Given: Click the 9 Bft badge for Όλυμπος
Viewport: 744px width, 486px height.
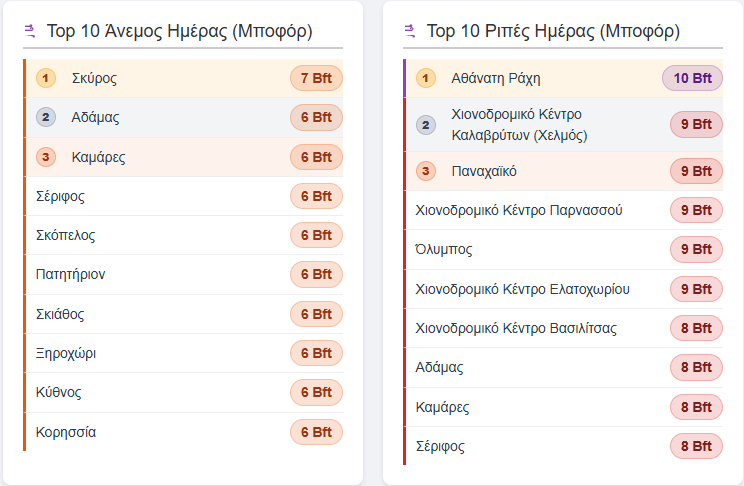Looking at the screenshot, I should pyautogui.click(x=696, y=249).
